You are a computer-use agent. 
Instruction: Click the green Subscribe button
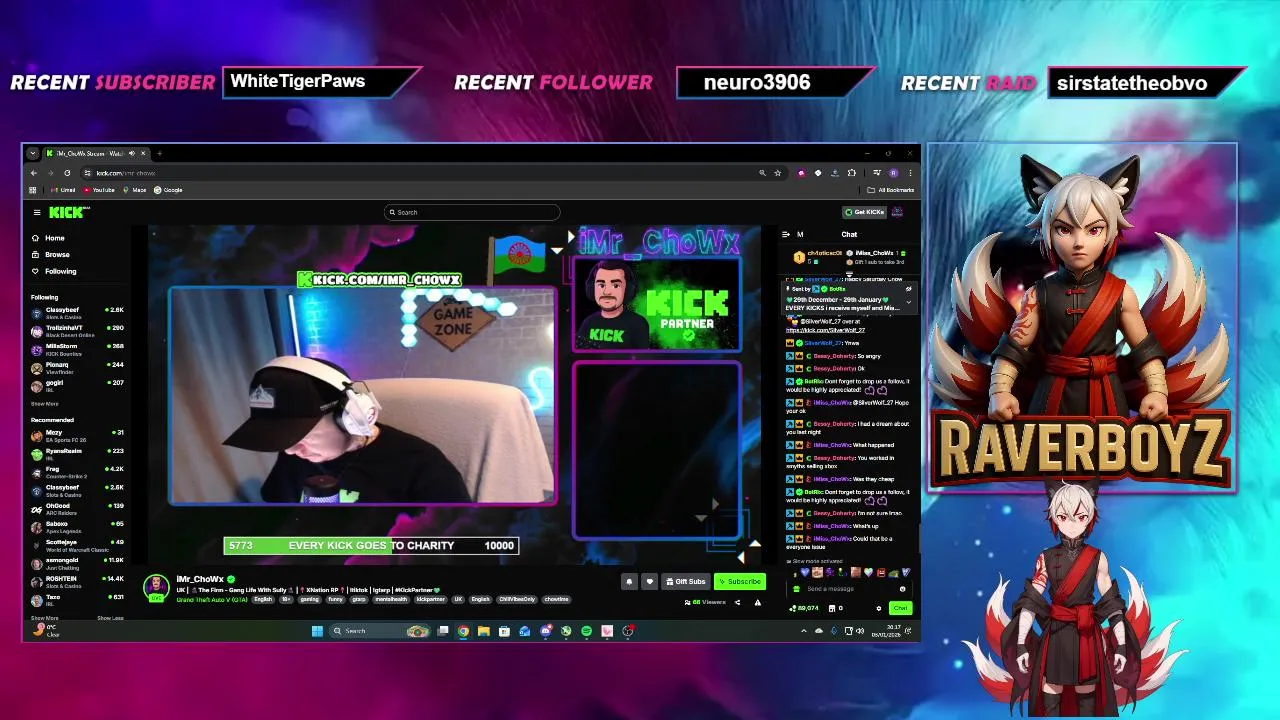coord(740,582)
